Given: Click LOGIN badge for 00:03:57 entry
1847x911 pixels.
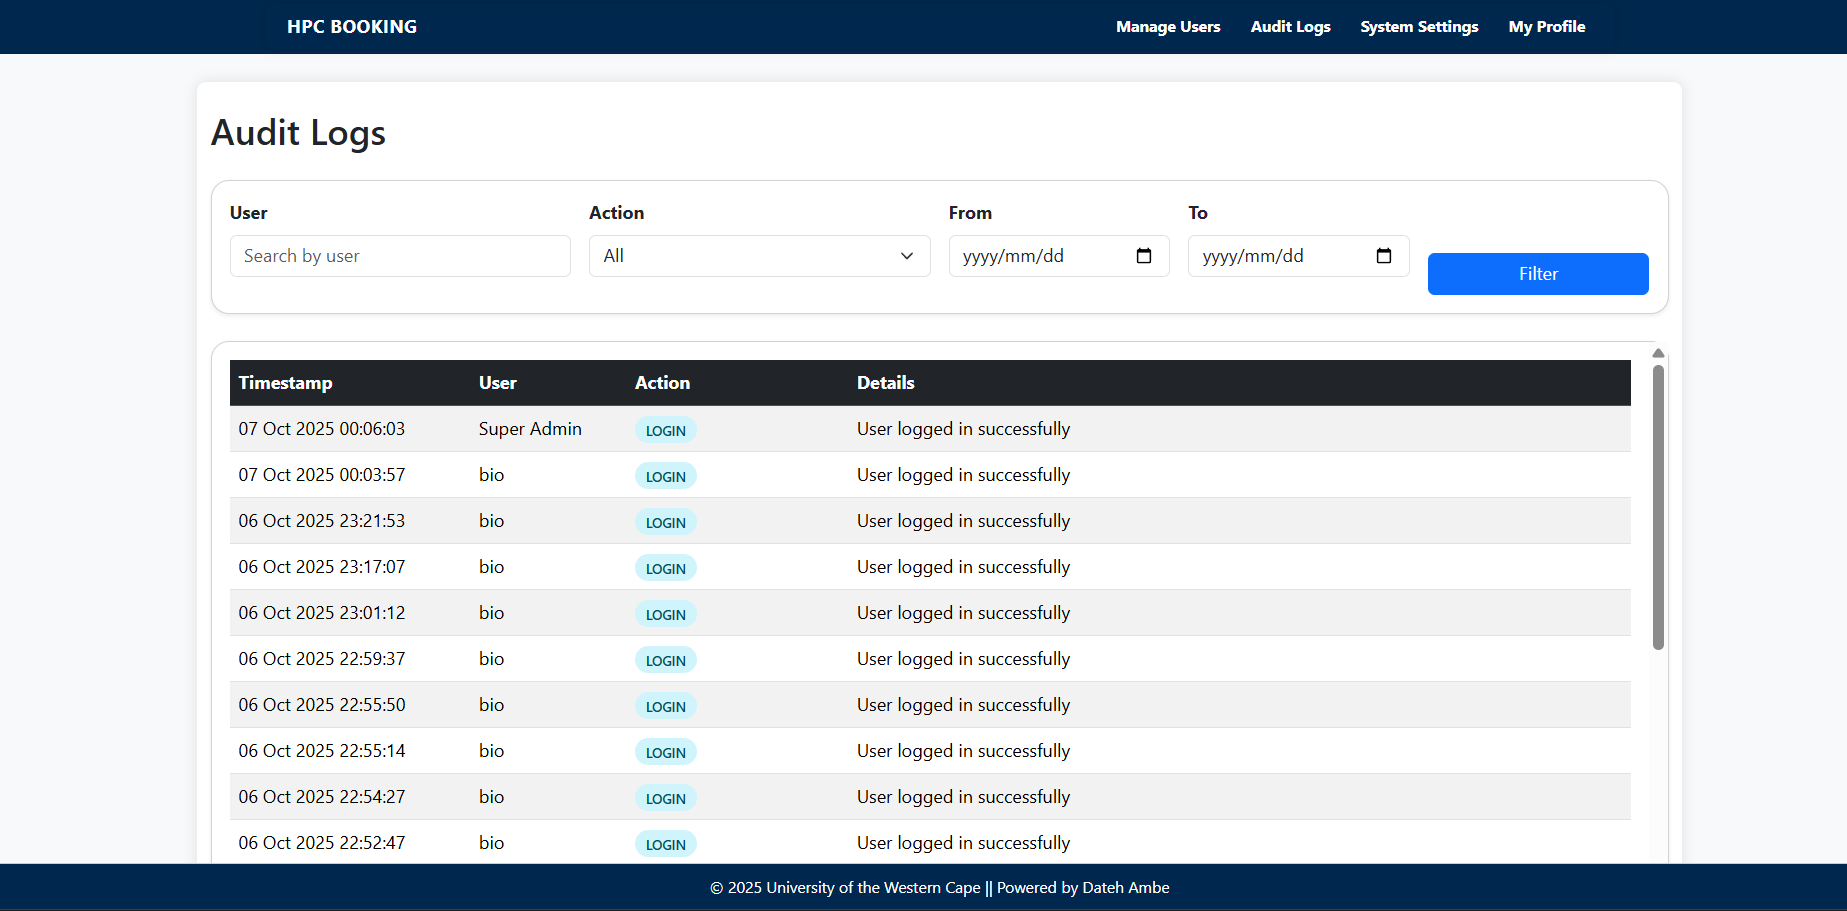Looking at the screenshot, I should (x=665, y=476).
